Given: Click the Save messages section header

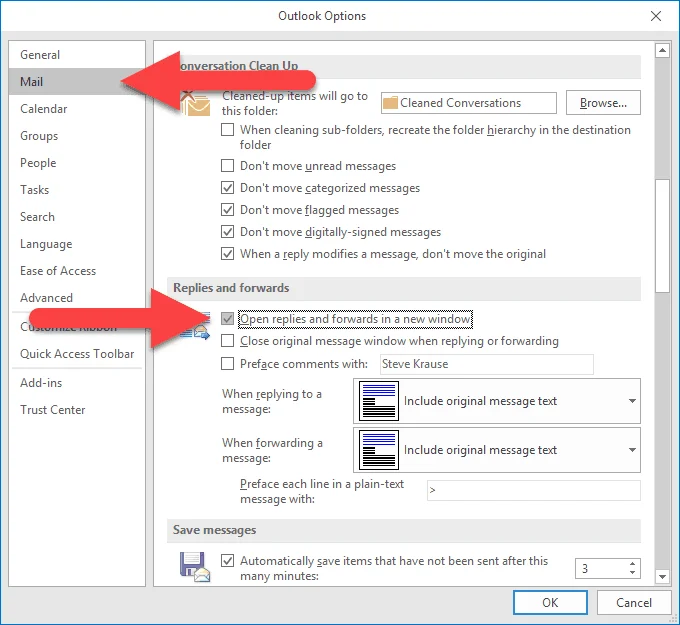Looking at the screenshot, I should click(x=404, y=530).
